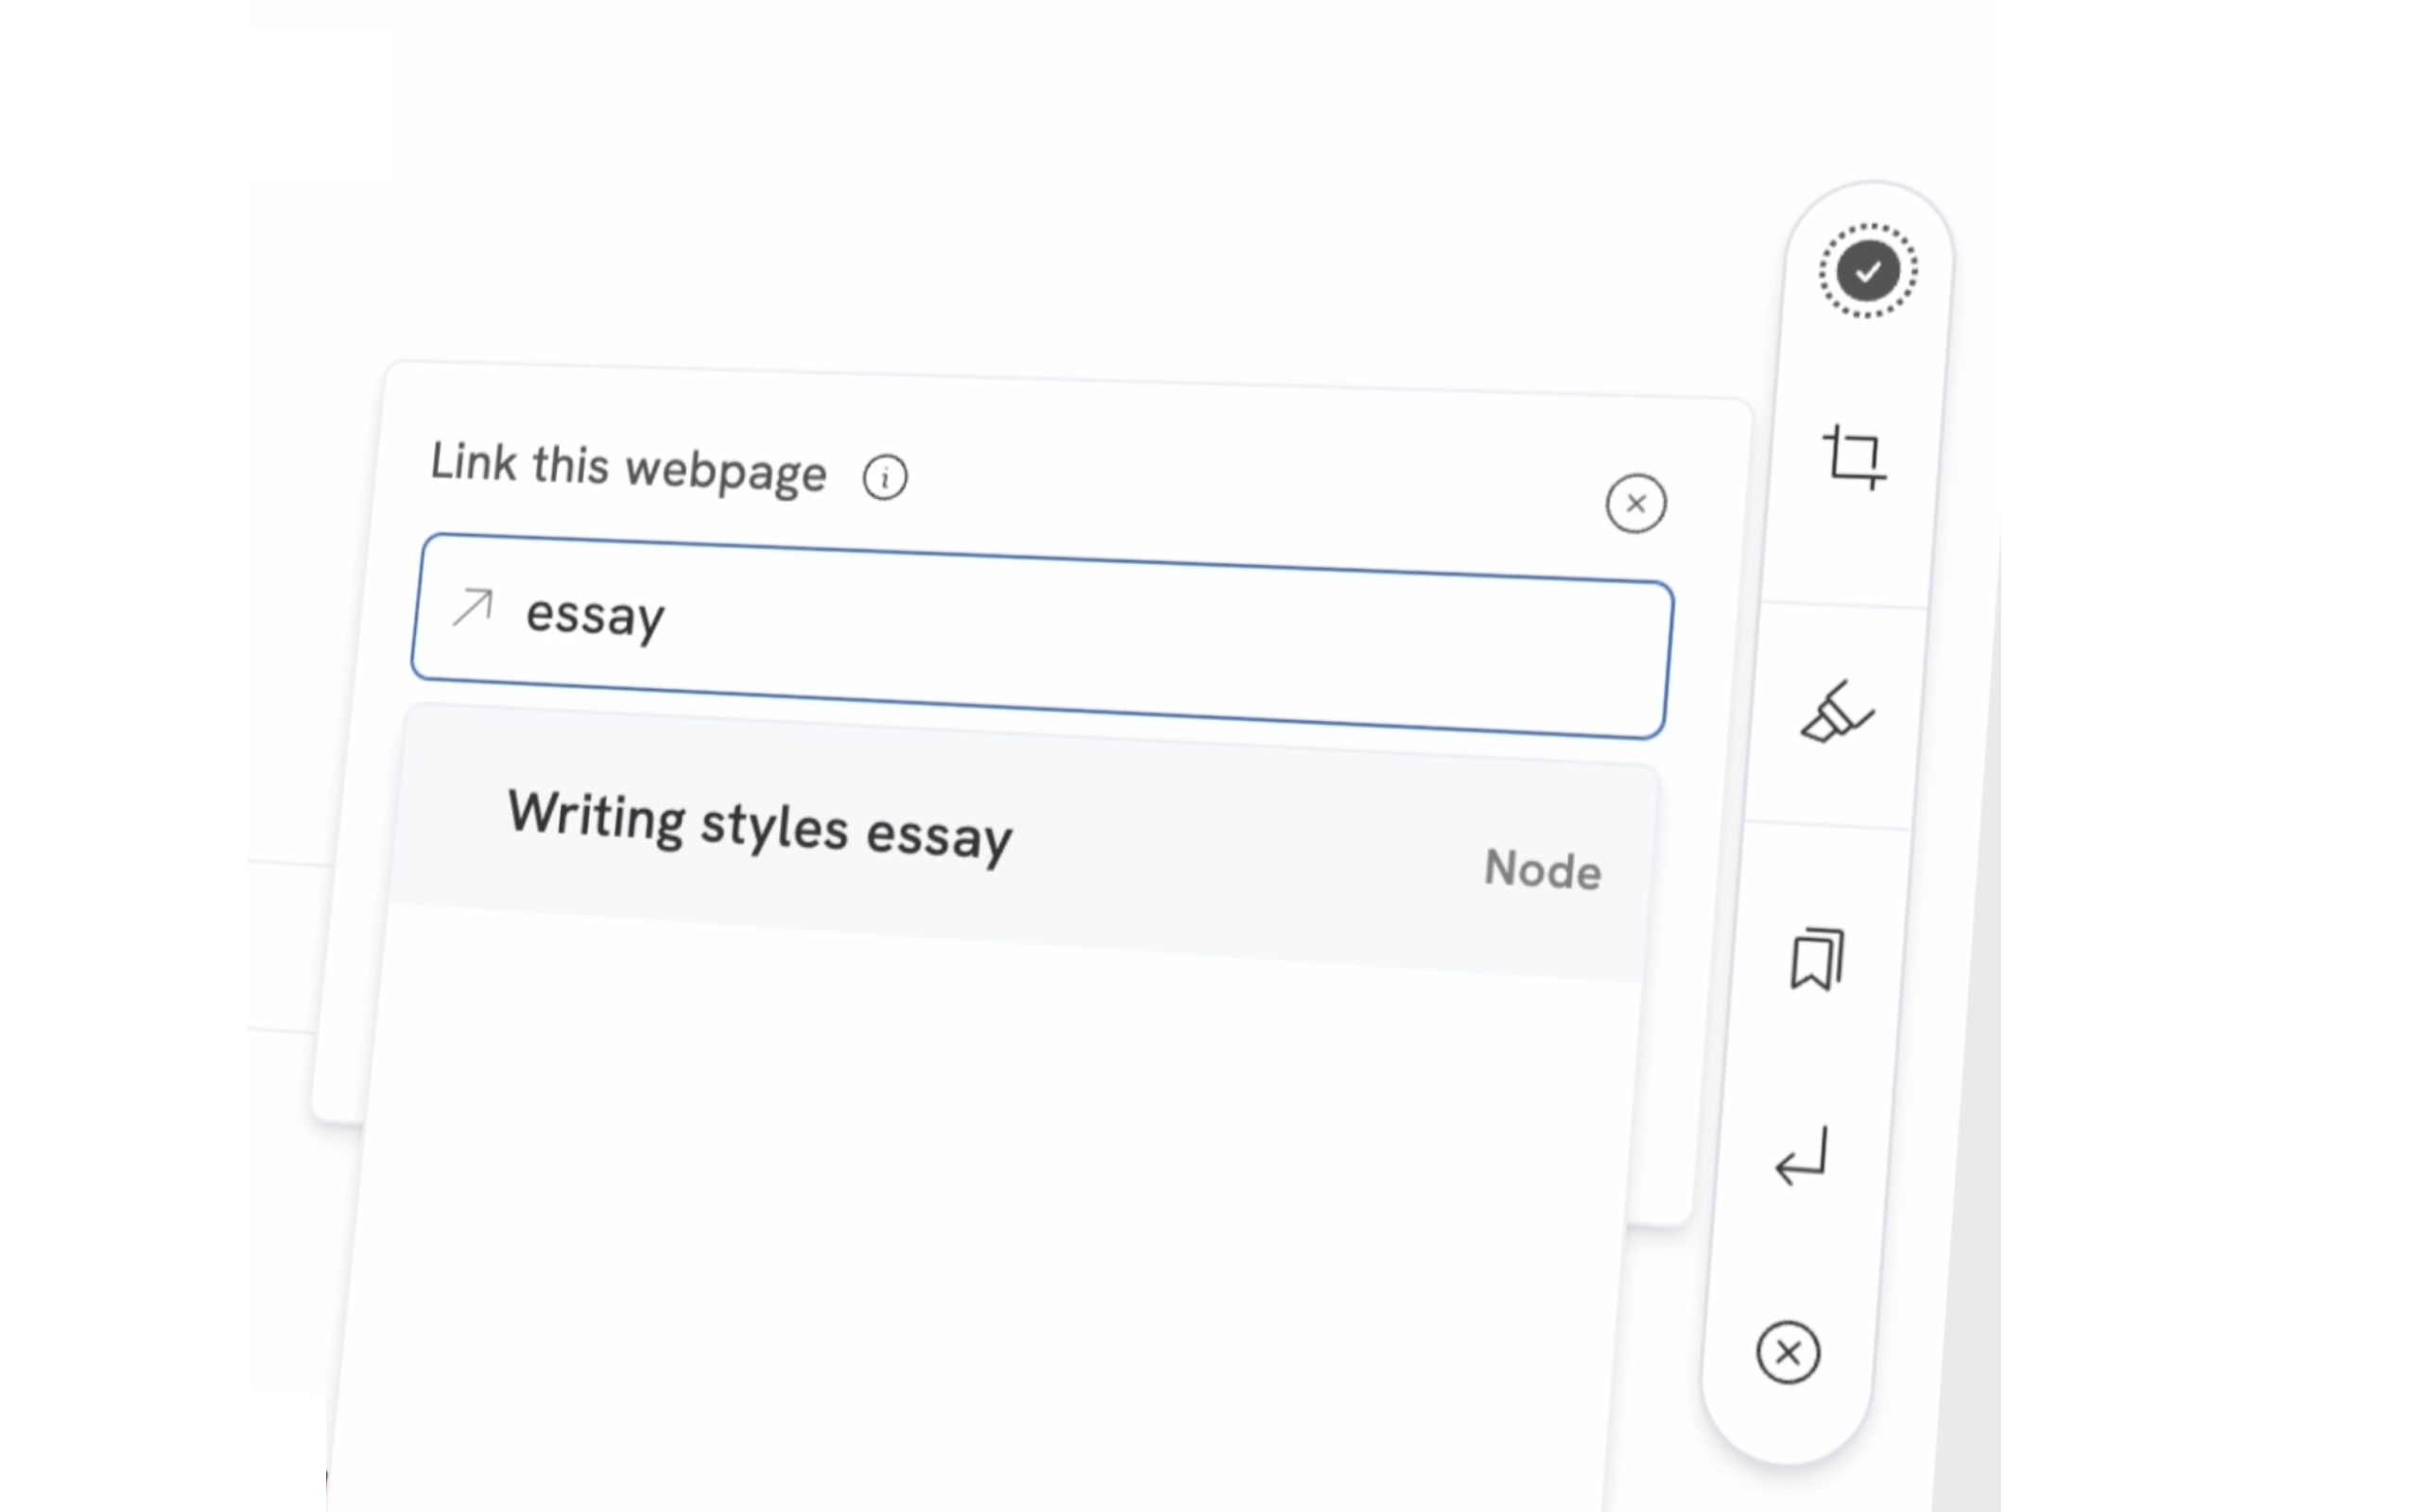
Task: Click the diagonal arrow link icon
Action: 472,607
